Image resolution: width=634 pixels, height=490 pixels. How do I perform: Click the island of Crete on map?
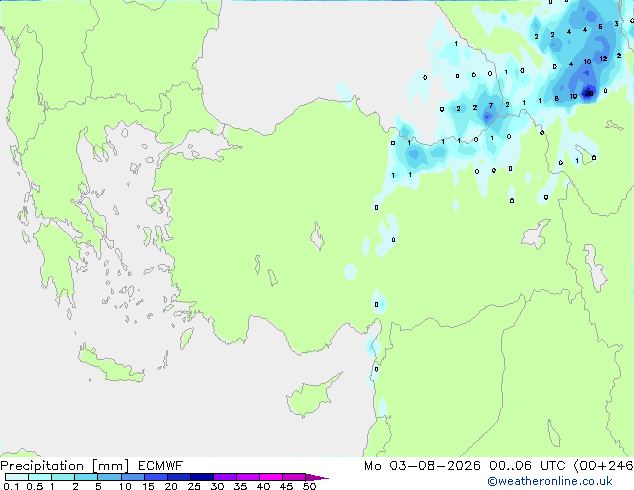[110, 366]
